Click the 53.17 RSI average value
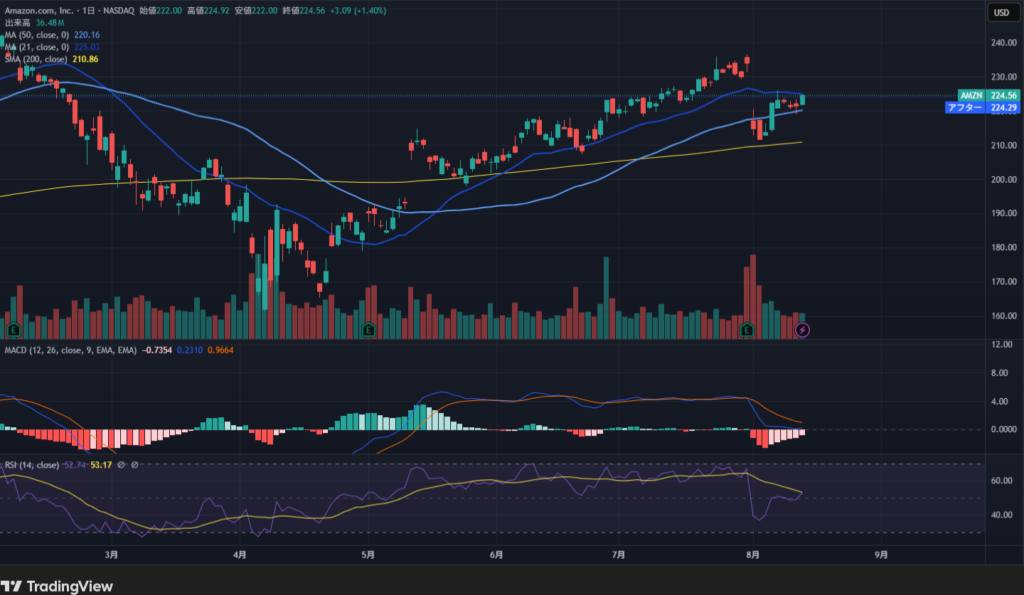Viewport: 1024px width, 595px height. tap(101, 465)
